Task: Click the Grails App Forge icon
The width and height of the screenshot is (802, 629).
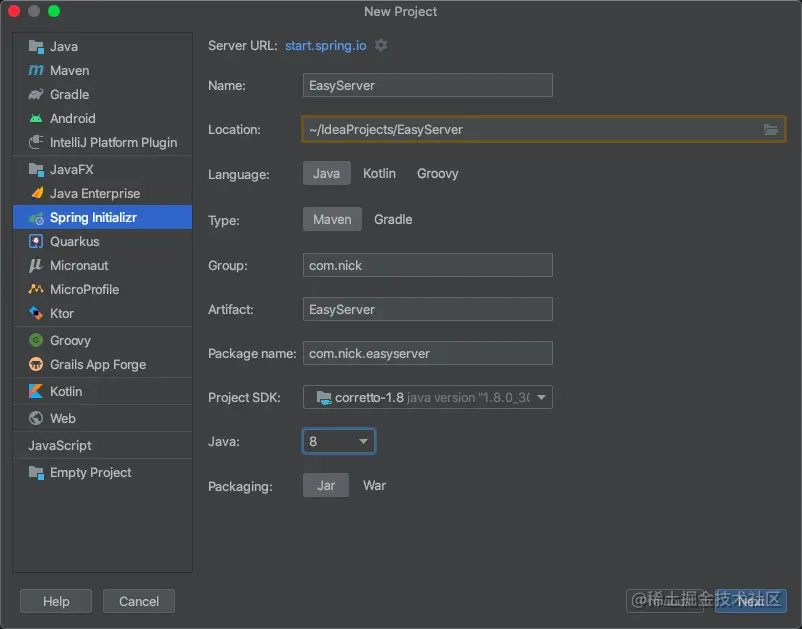Action: (x=36, y=364)
